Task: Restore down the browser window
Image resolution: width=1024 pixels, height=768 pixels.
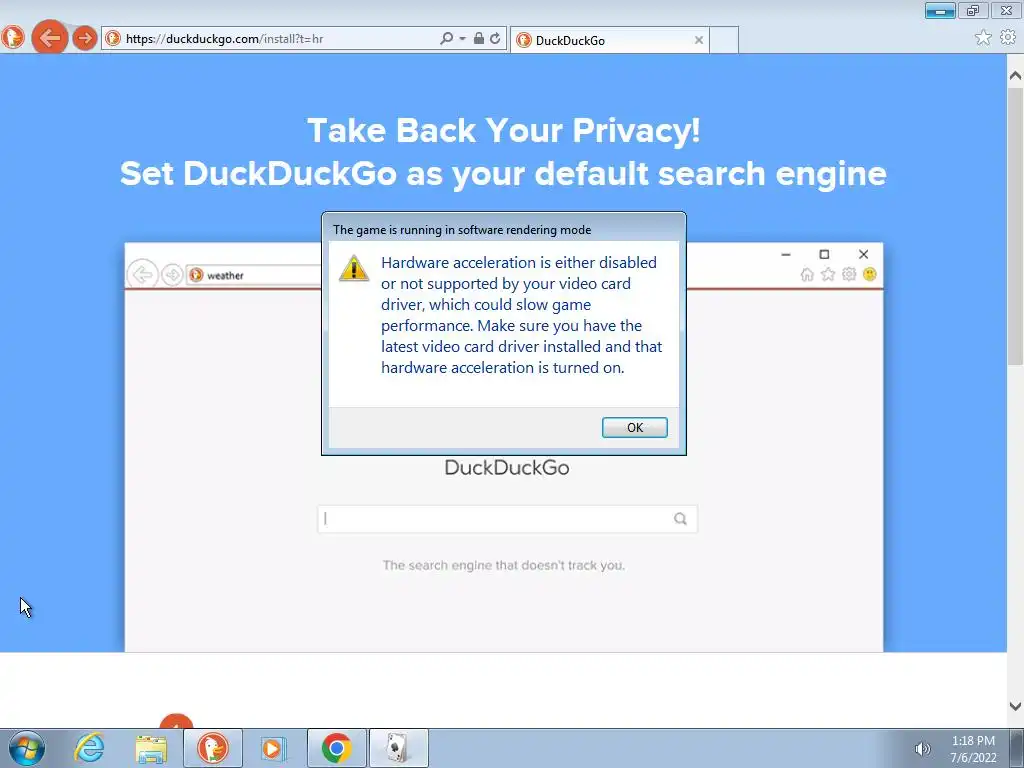Action: pyautogui.click(x=973, y=10)
